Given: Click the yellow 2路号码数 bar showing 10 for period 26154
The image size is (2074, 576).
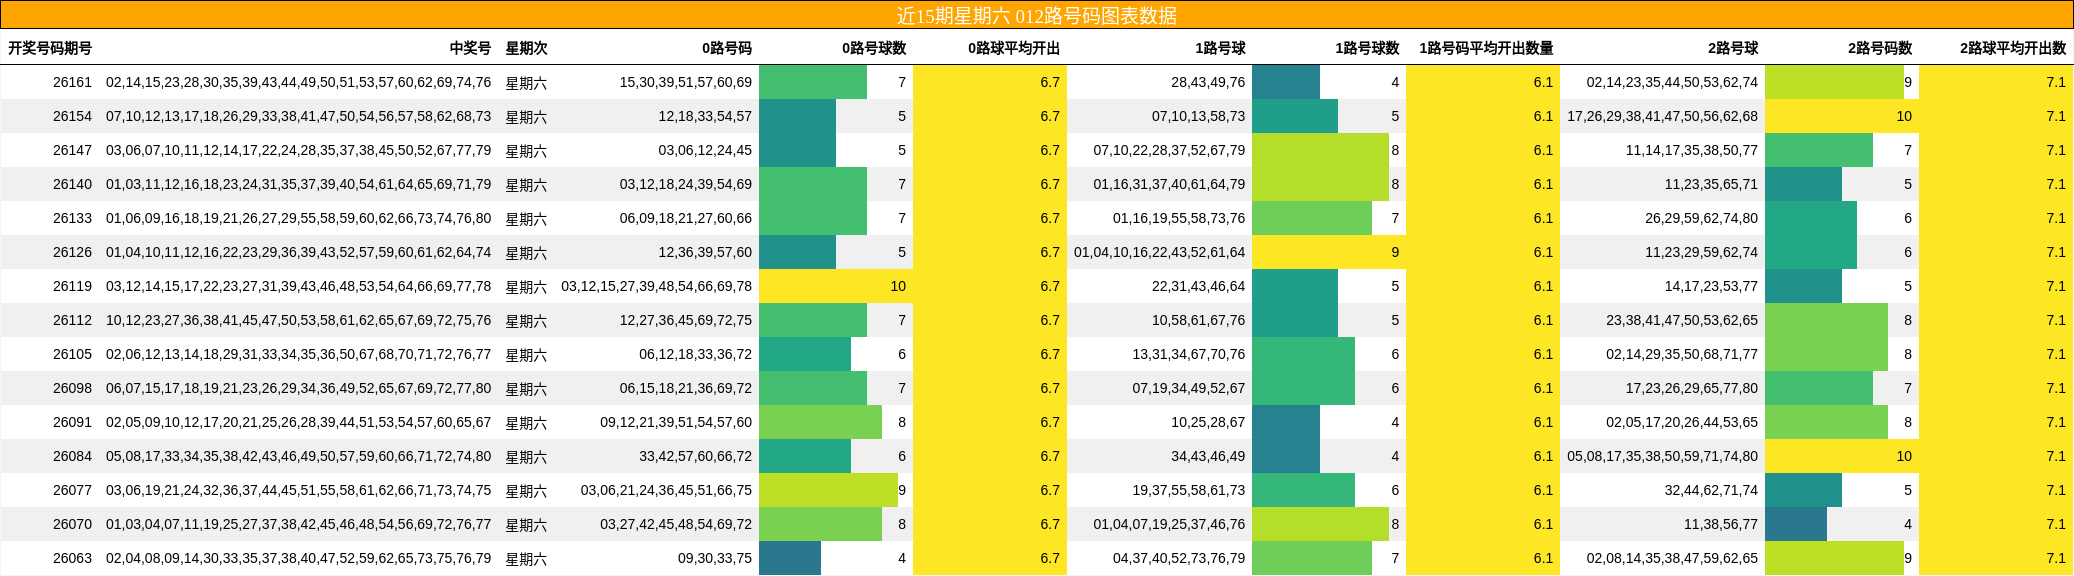Looking at the screenshot, I should tap(1842, 116).
